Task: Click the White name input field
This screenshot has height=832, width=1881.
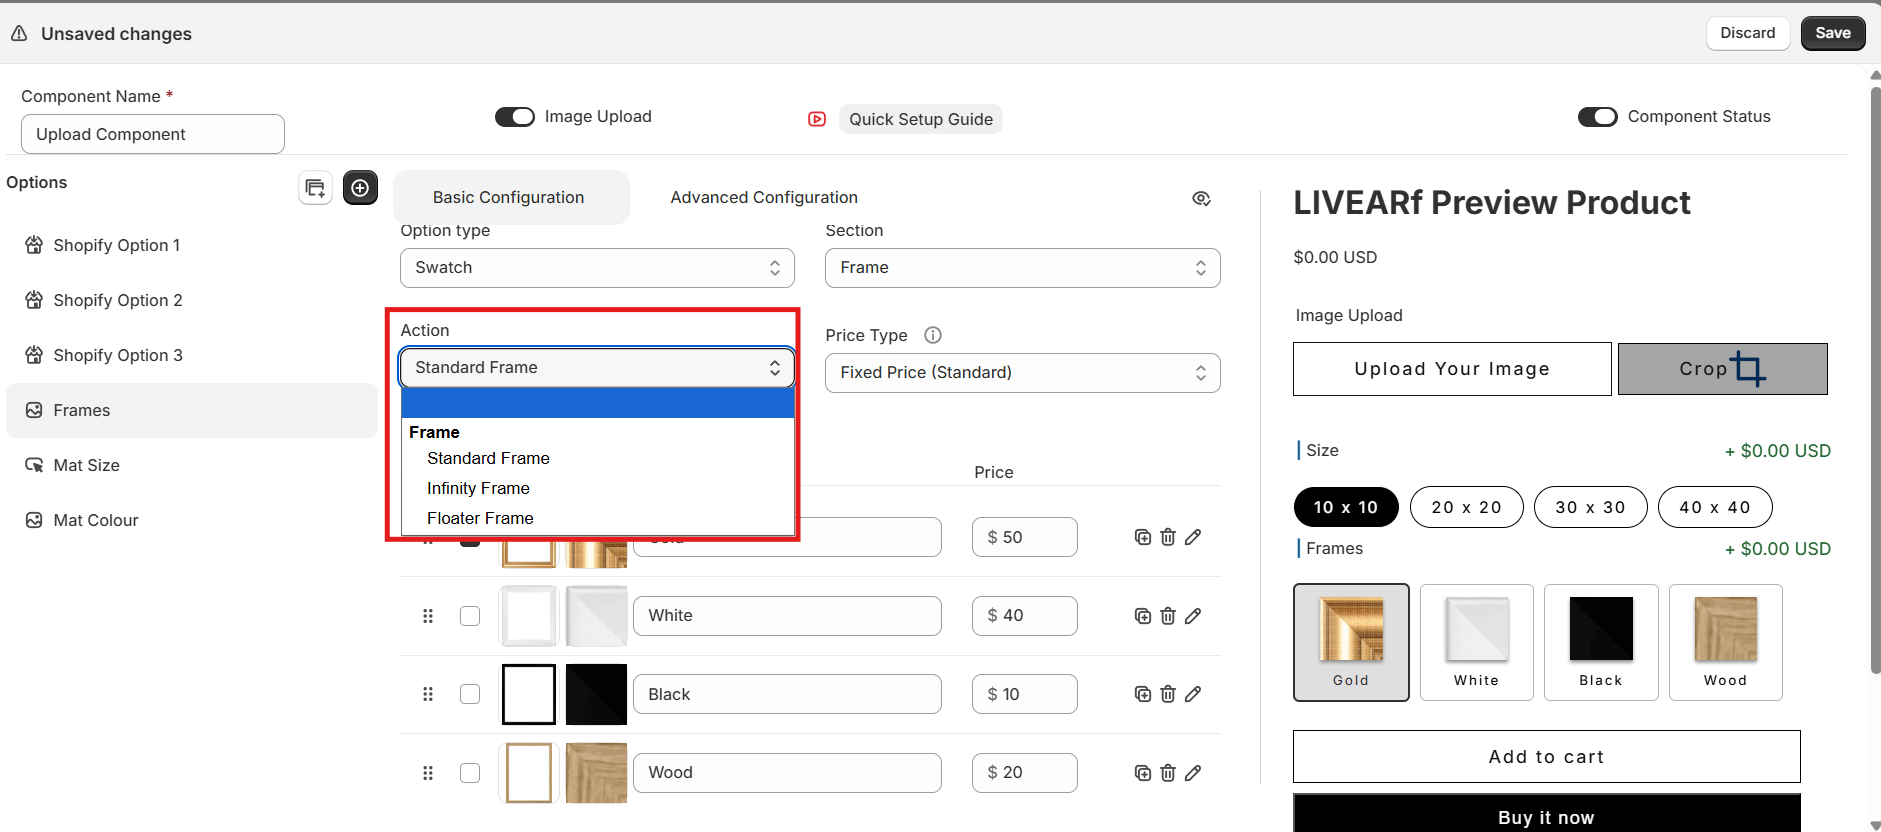Action: (x=787, y=616)
